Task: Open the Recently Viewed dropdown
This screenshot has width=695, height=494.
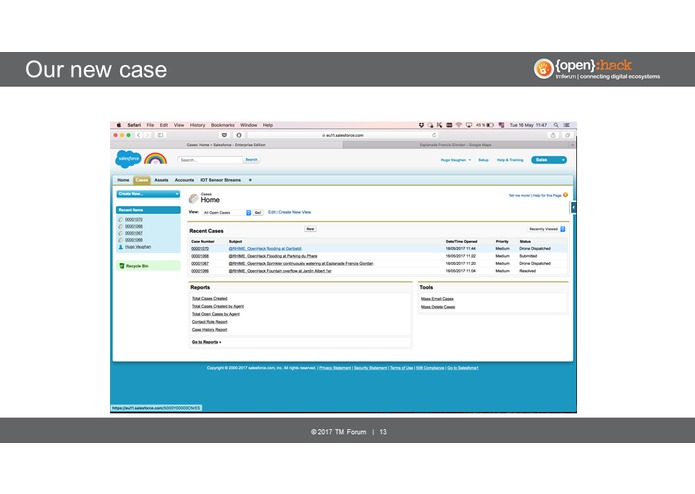Action: point(547,229)
